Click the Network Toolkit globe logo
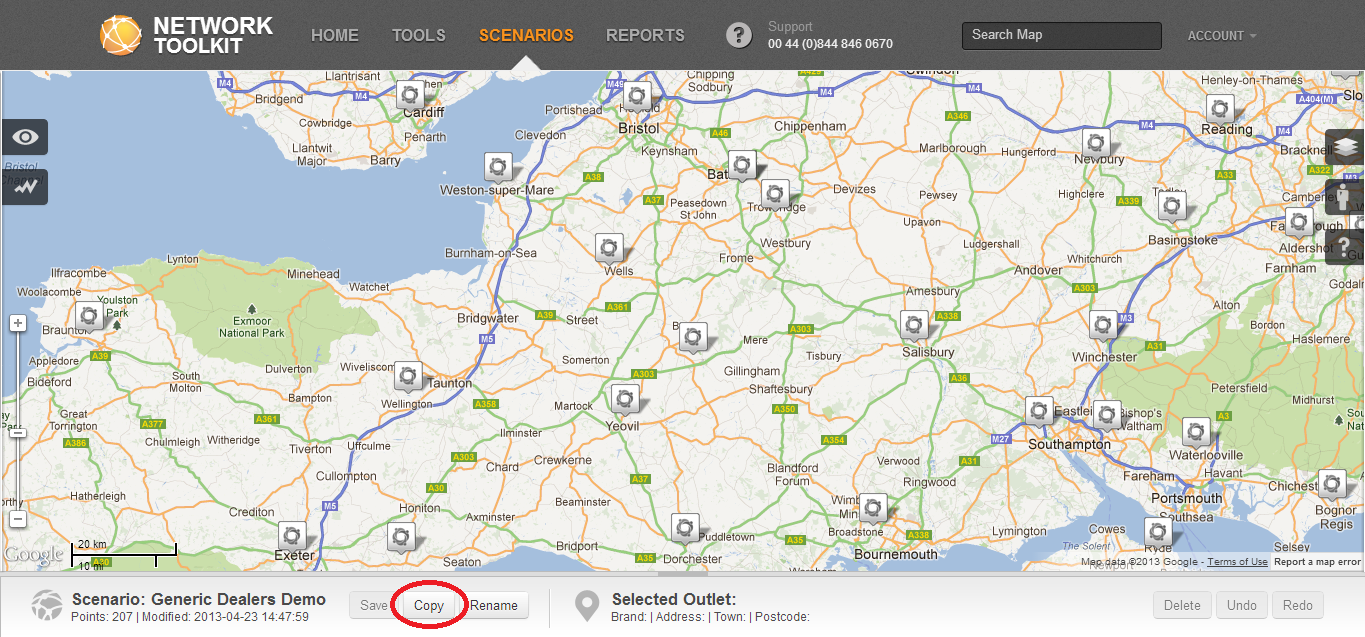 (121, 35)
